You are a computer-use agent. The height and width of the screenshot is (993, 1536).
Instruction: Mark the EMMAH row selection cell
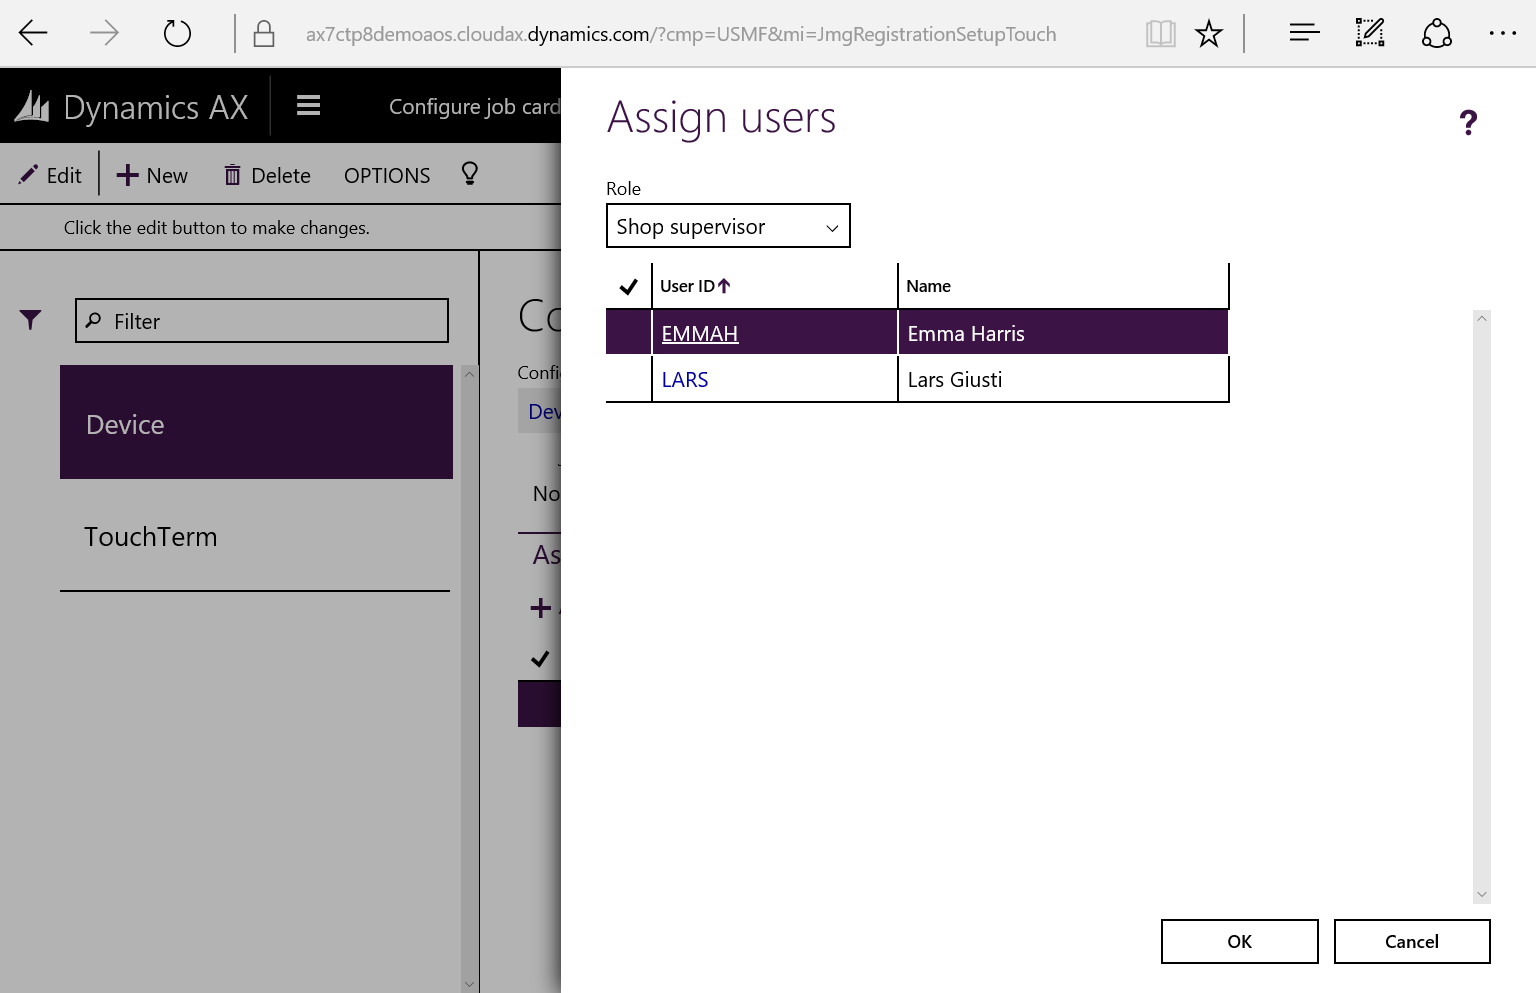(x=629, y=333)
